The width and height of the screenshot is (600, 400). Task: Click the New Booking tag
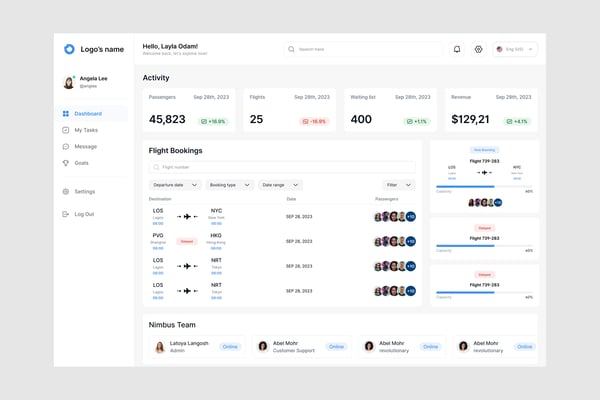[484, 150]
